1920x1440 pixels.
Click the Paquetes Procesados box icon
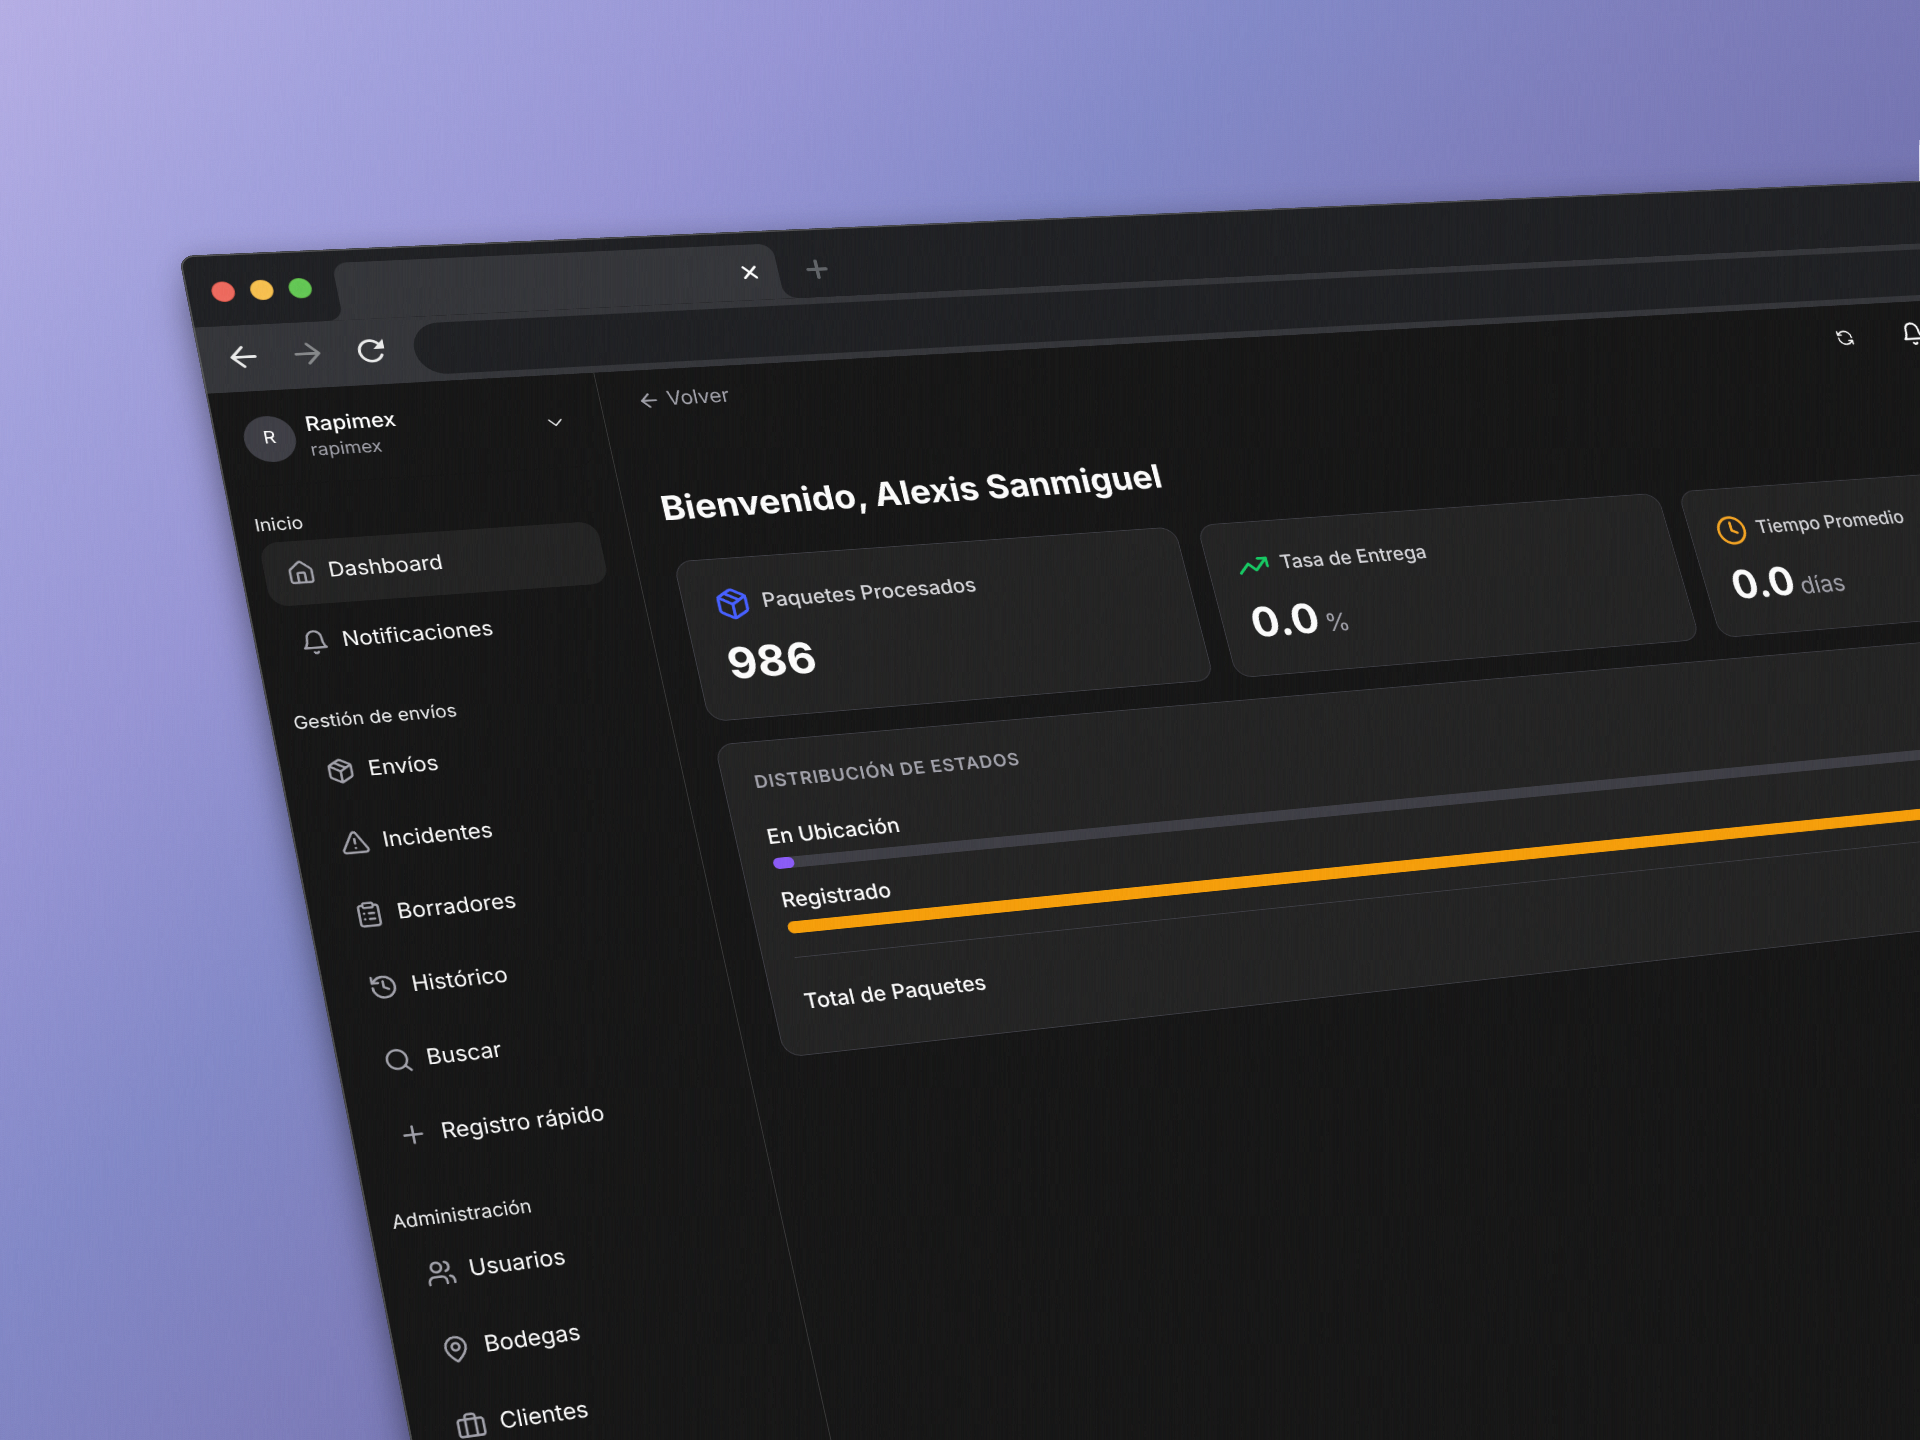[733, 603]
